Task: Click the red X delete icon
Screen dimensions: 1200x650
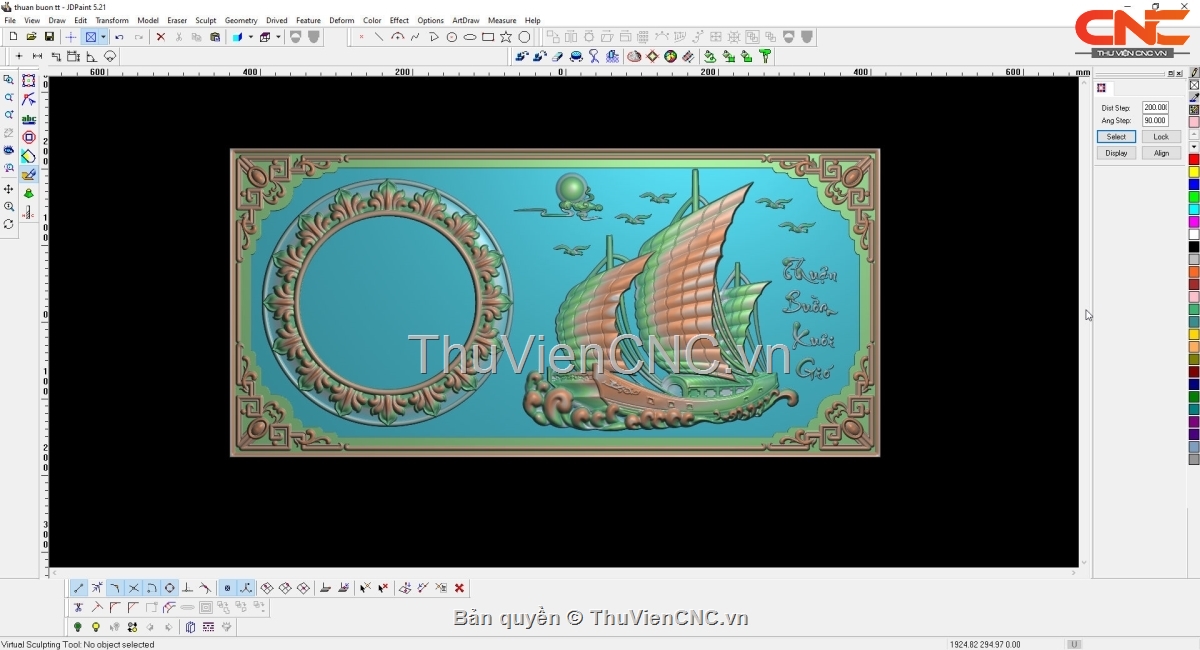Action: click(x=160, y=37)
